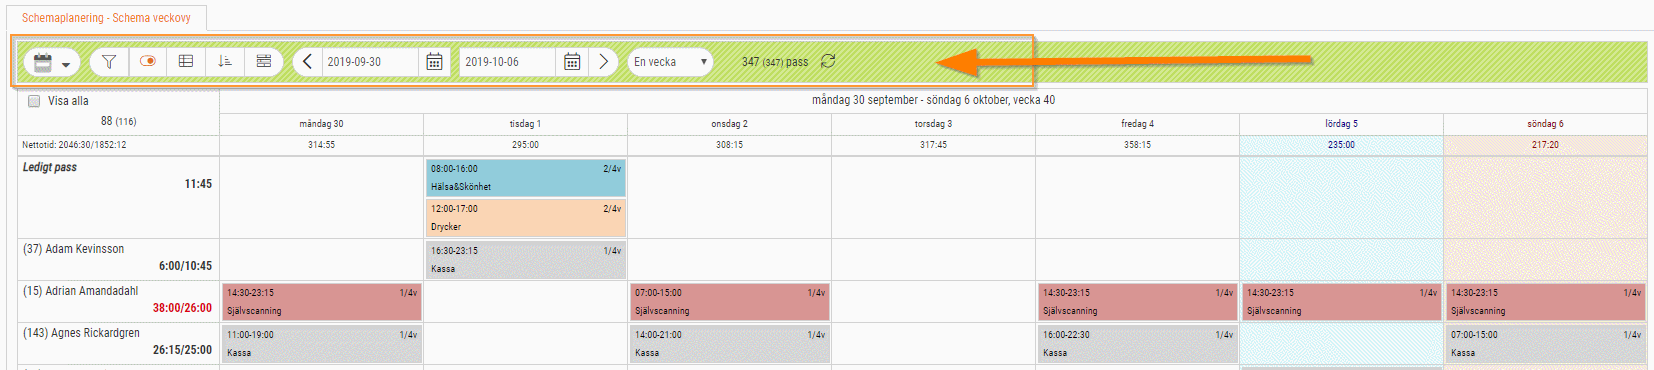Open the calendar view dropdown button
Screen dimensions: 1654x370
[52, 62]
